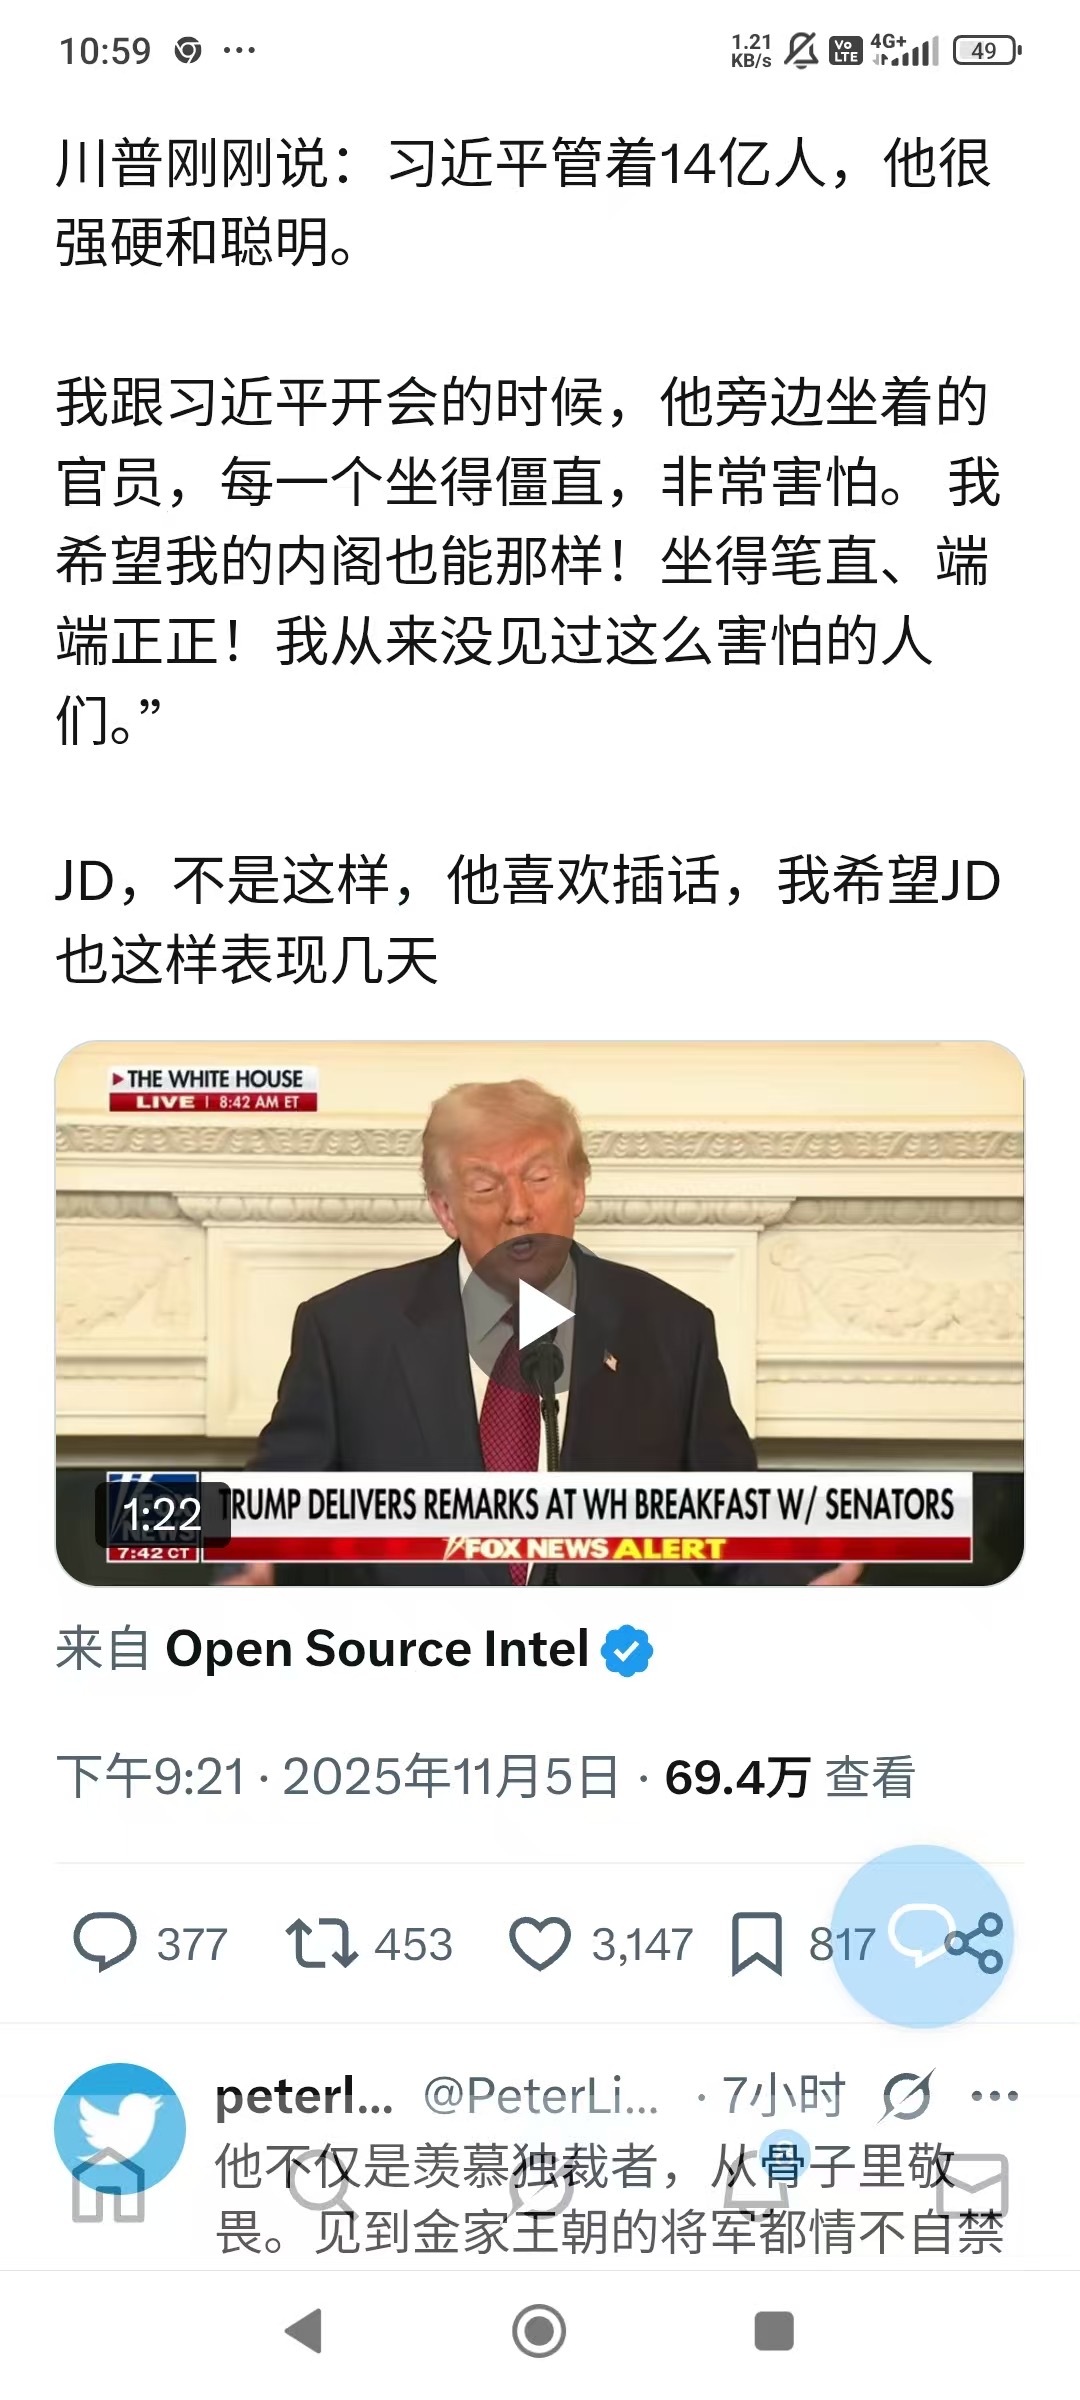Tap the Android back navigation button

point(303,2331)
